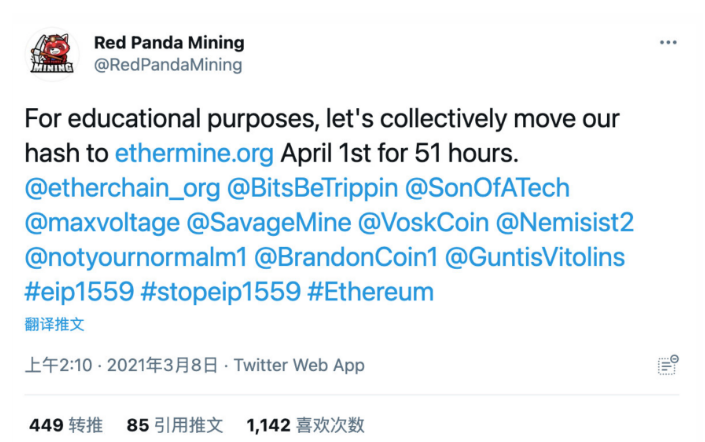Open @SonOfATech profile mention
Viewport: 705px width, 442px height.
pos(487,188)
